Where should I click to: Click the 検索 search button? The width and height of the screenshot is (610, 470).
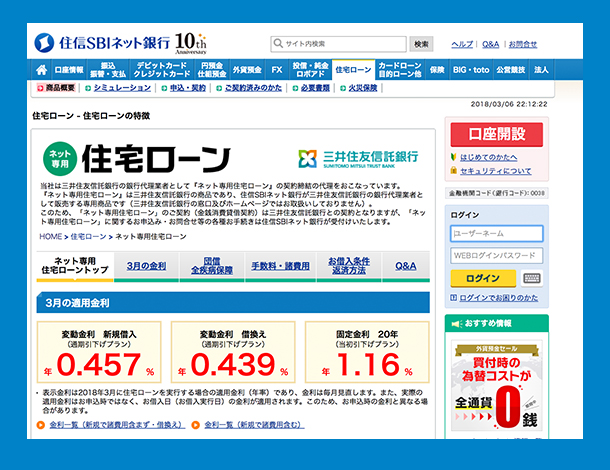(x=421, y=44)
